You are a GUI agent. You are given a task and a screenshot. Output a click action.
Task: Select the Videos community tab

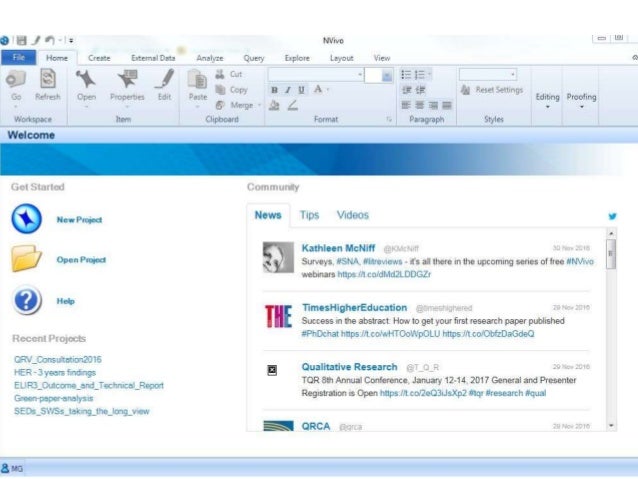[353, 215]
